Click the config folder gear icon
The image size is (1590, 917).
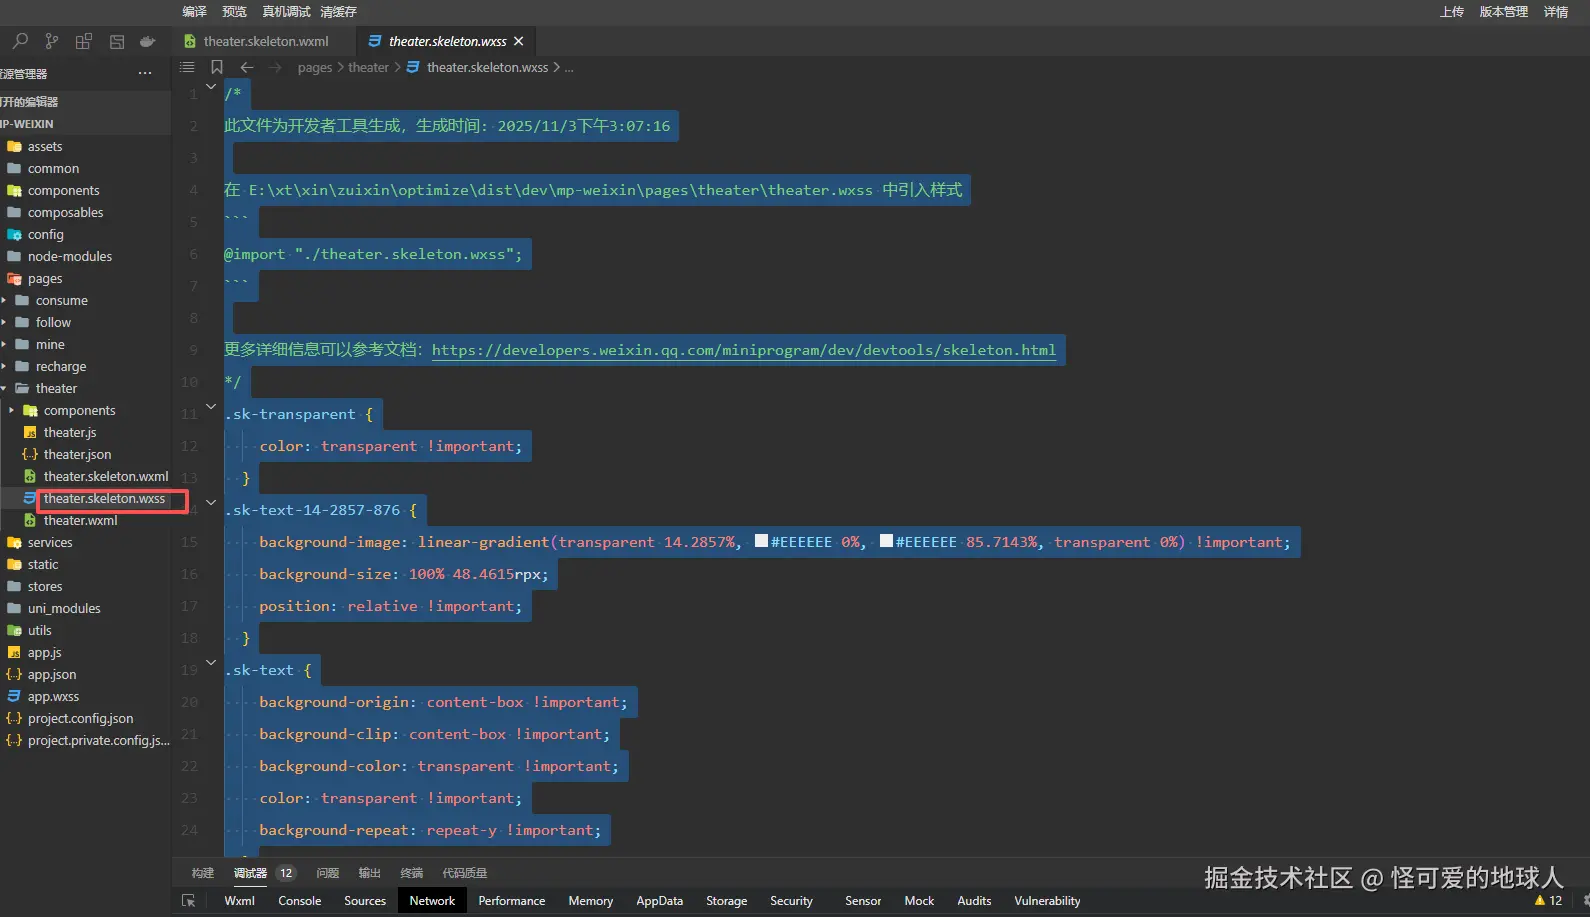tap(14, 235)
